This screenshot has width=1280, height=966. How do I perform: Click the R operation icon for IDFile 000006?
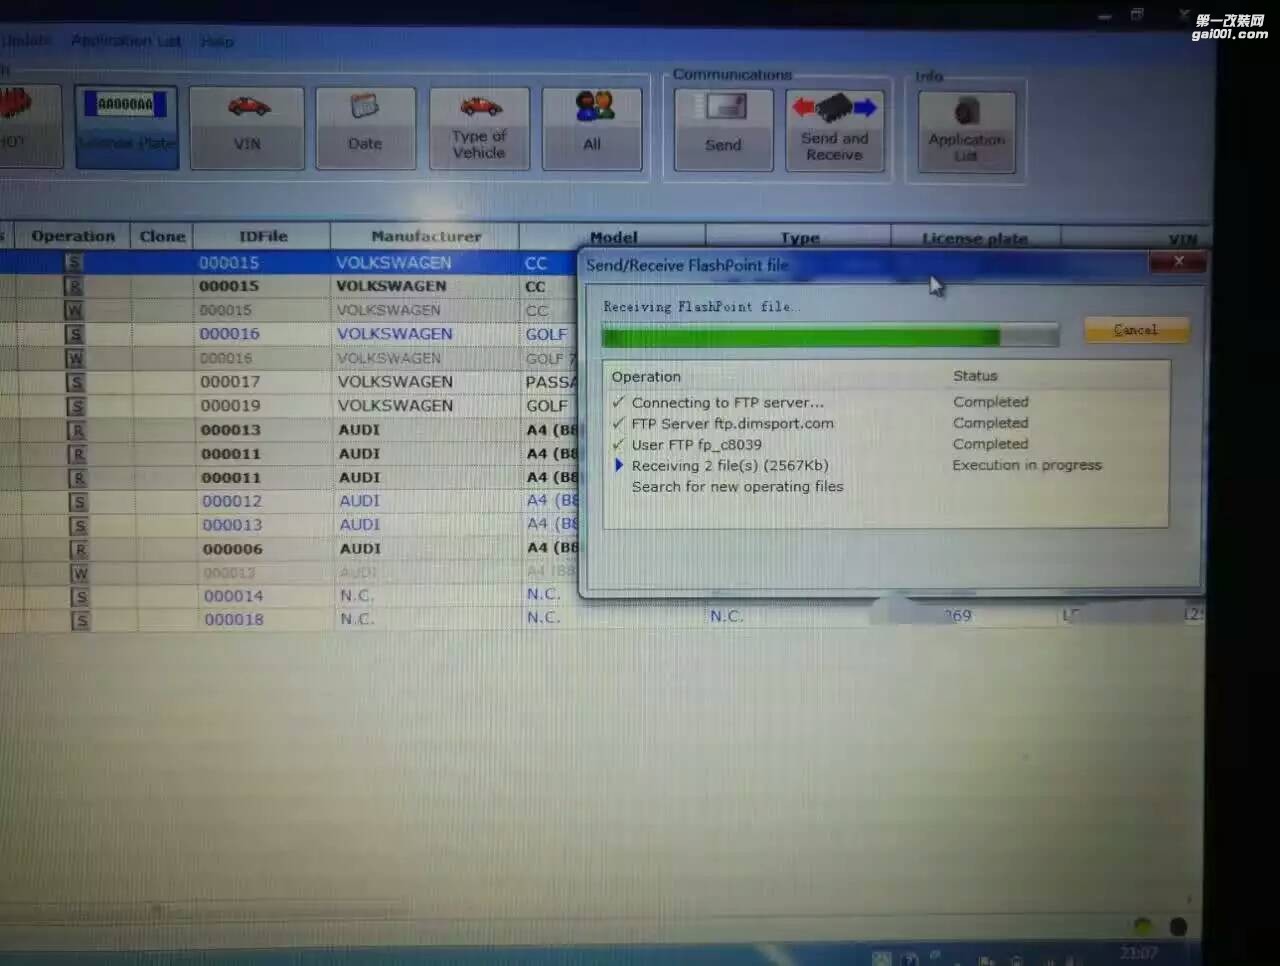tap(78, 549)
